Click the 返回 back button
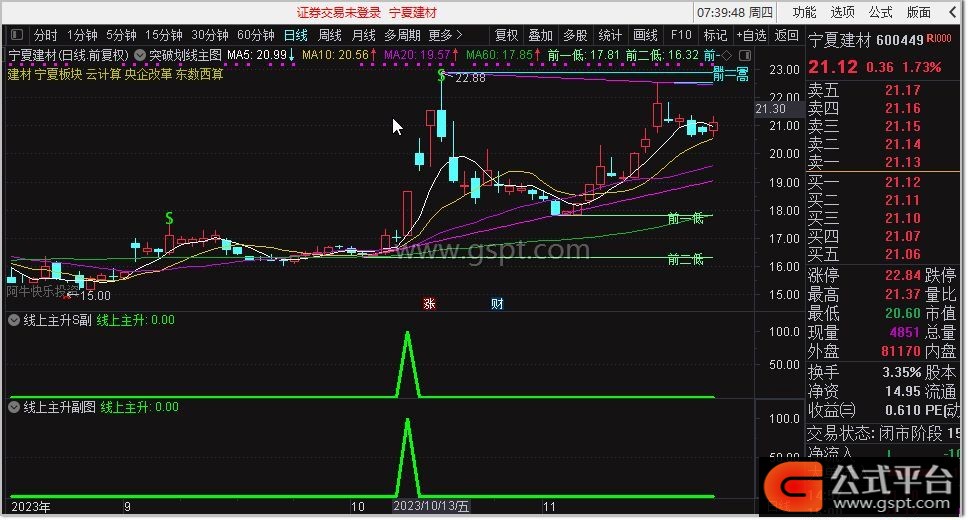This screenshot has height=520, width=969. (x=786, y=35)
